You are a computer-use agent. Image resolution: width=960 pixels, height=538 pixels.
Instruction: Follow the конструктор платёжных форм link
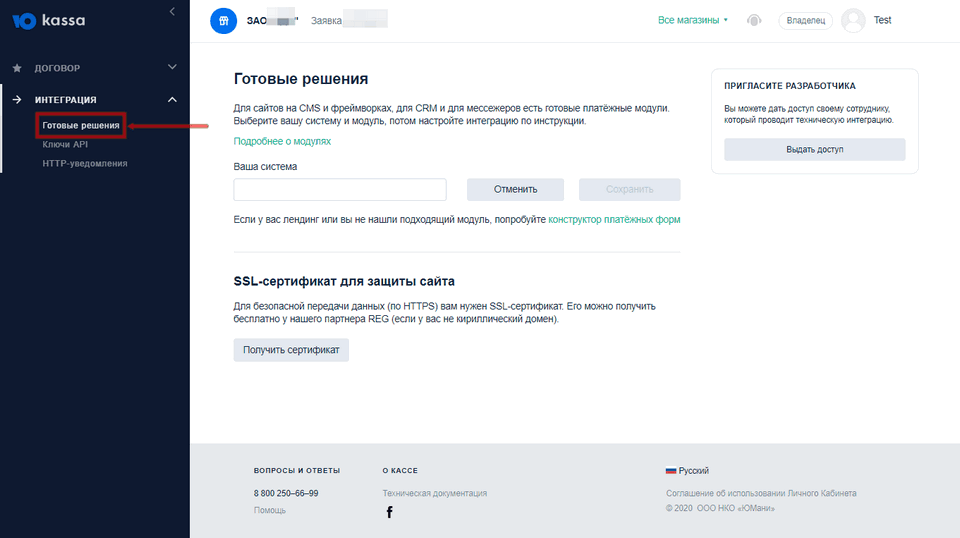[x=614, y=218]
